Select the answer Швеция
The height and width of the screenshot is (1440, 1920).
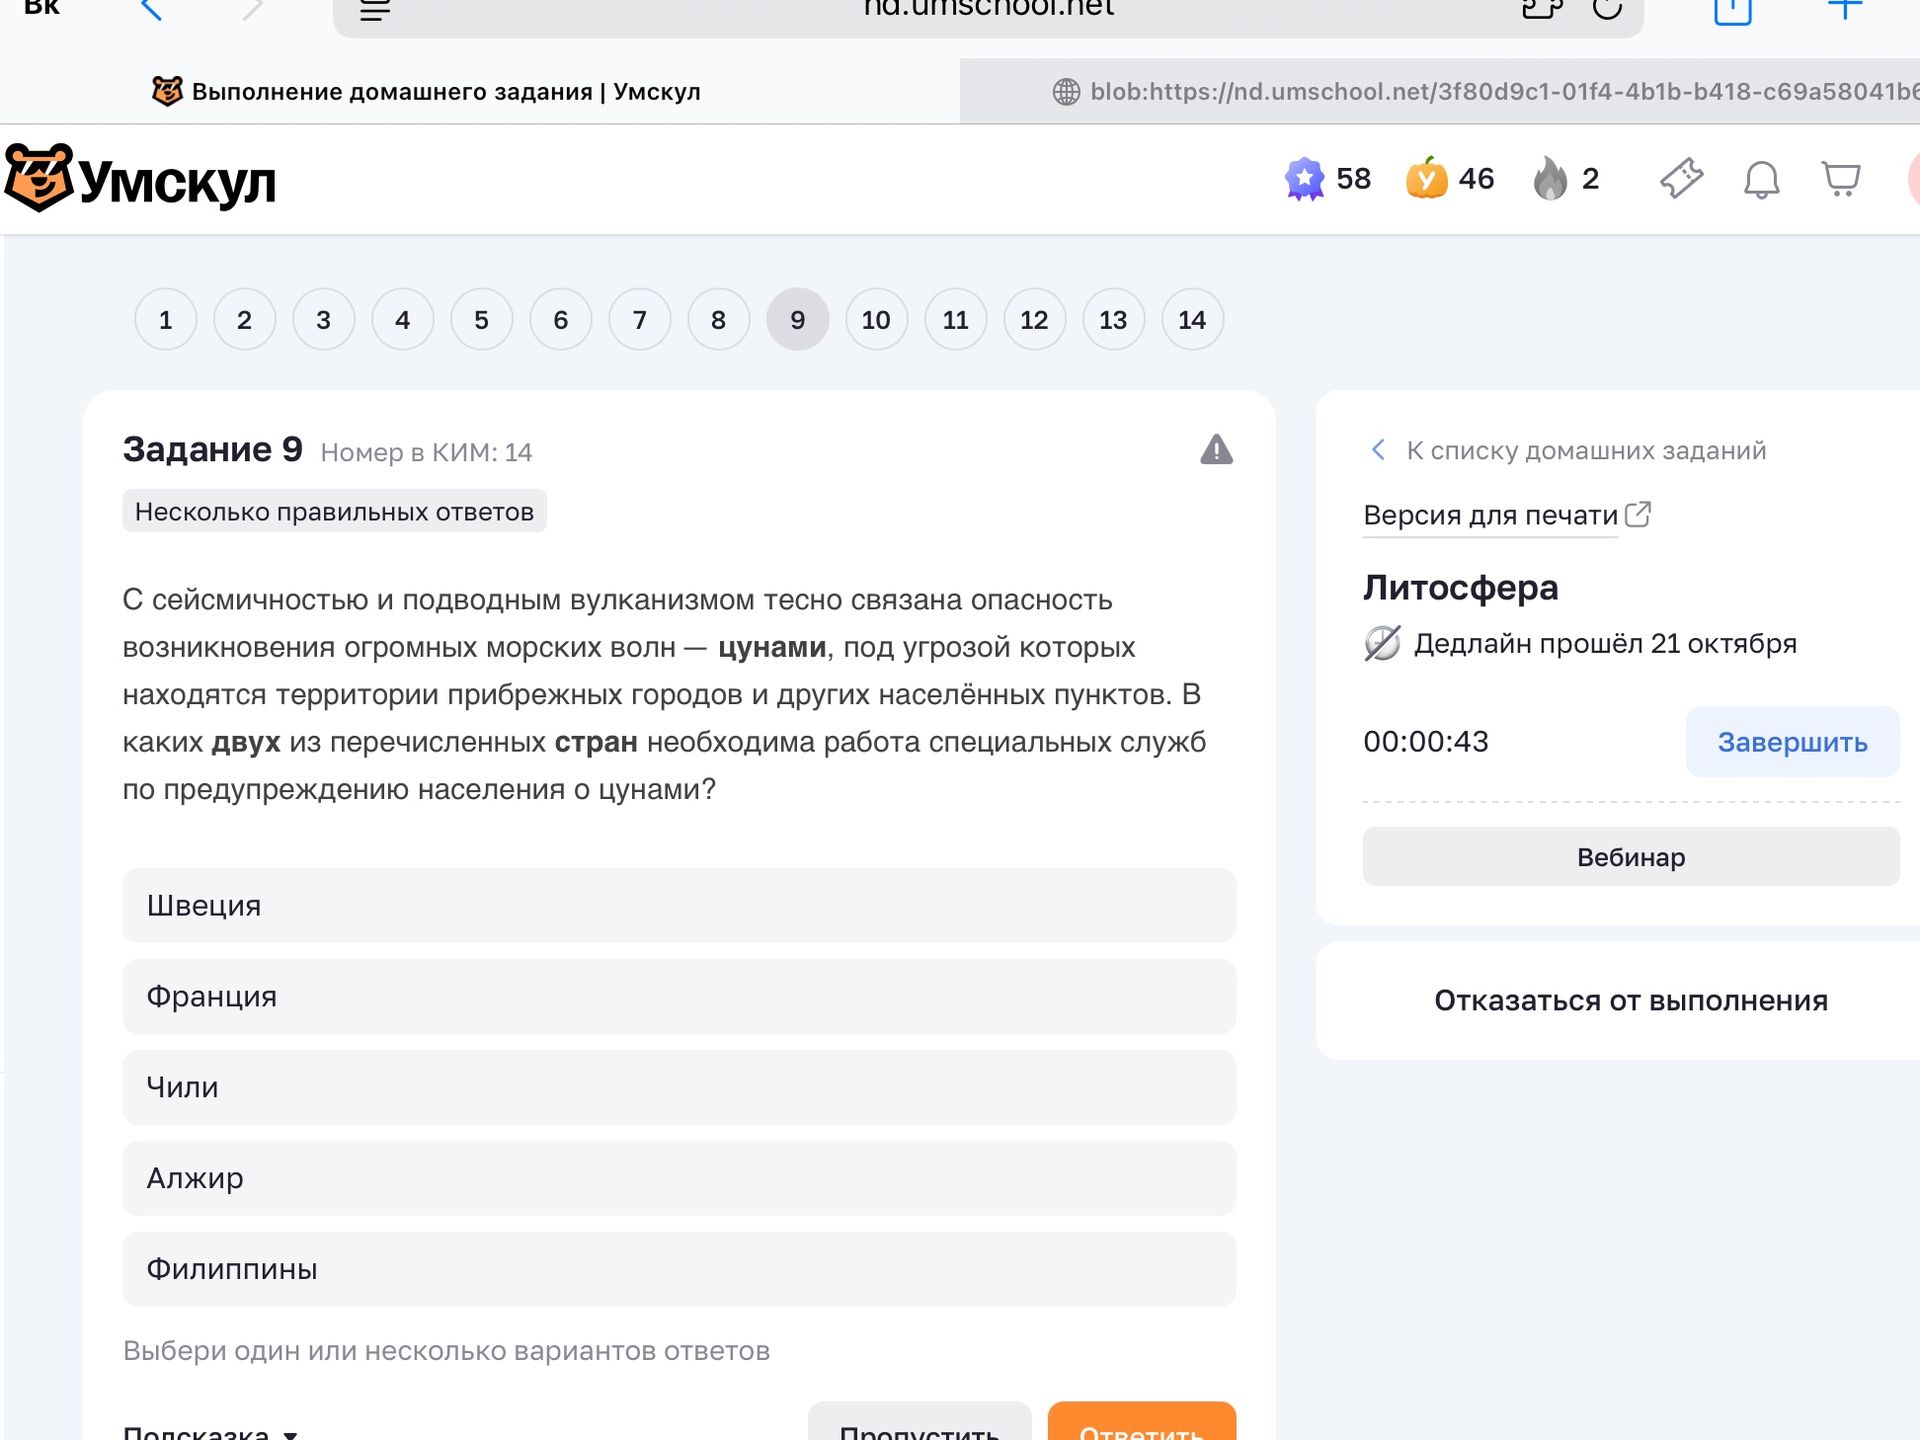pos(679,905)
